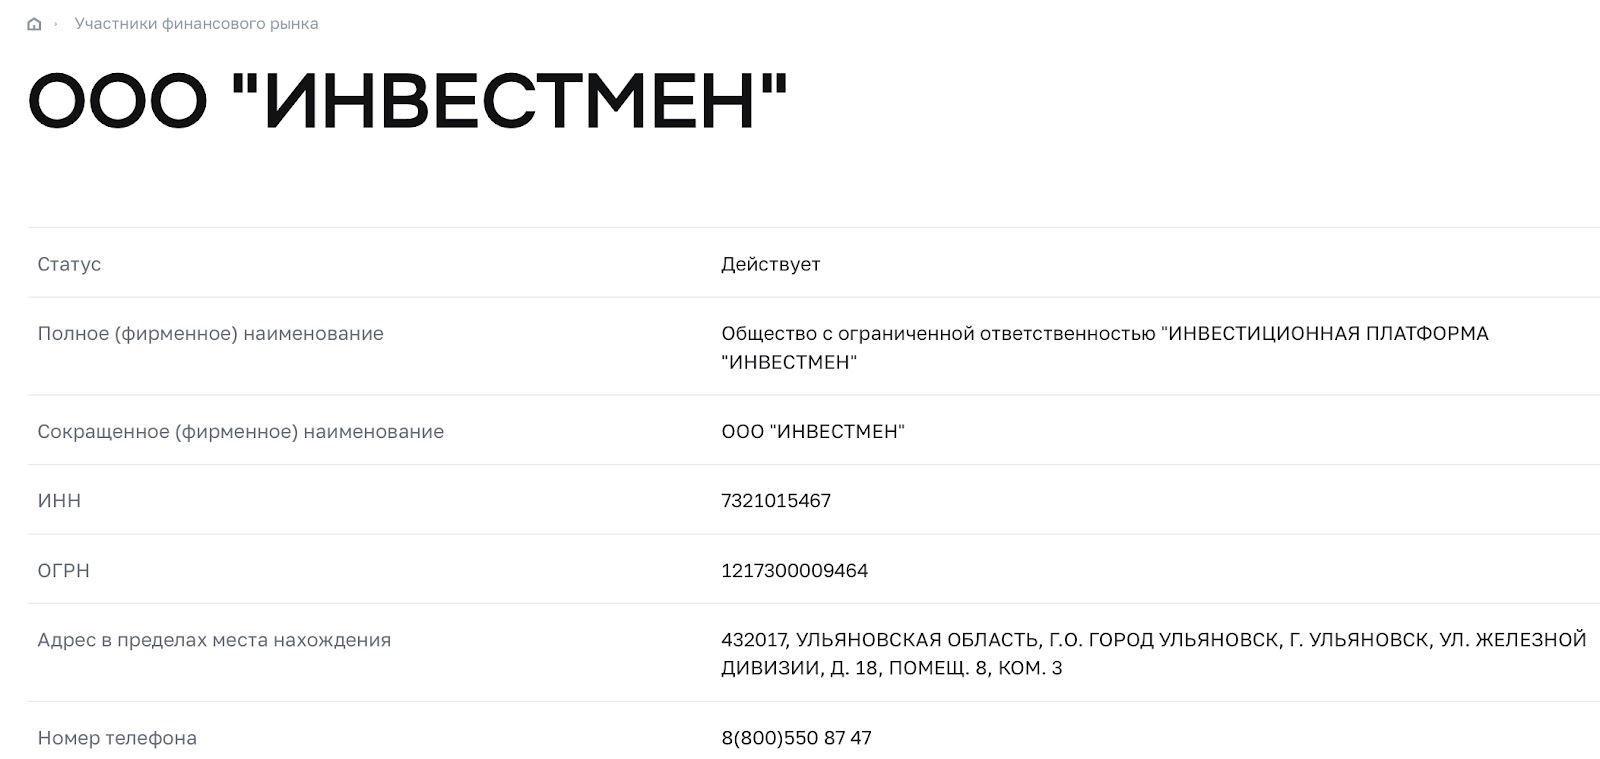
Task: Click the ОГРН row label
Action: click(63, 571)
